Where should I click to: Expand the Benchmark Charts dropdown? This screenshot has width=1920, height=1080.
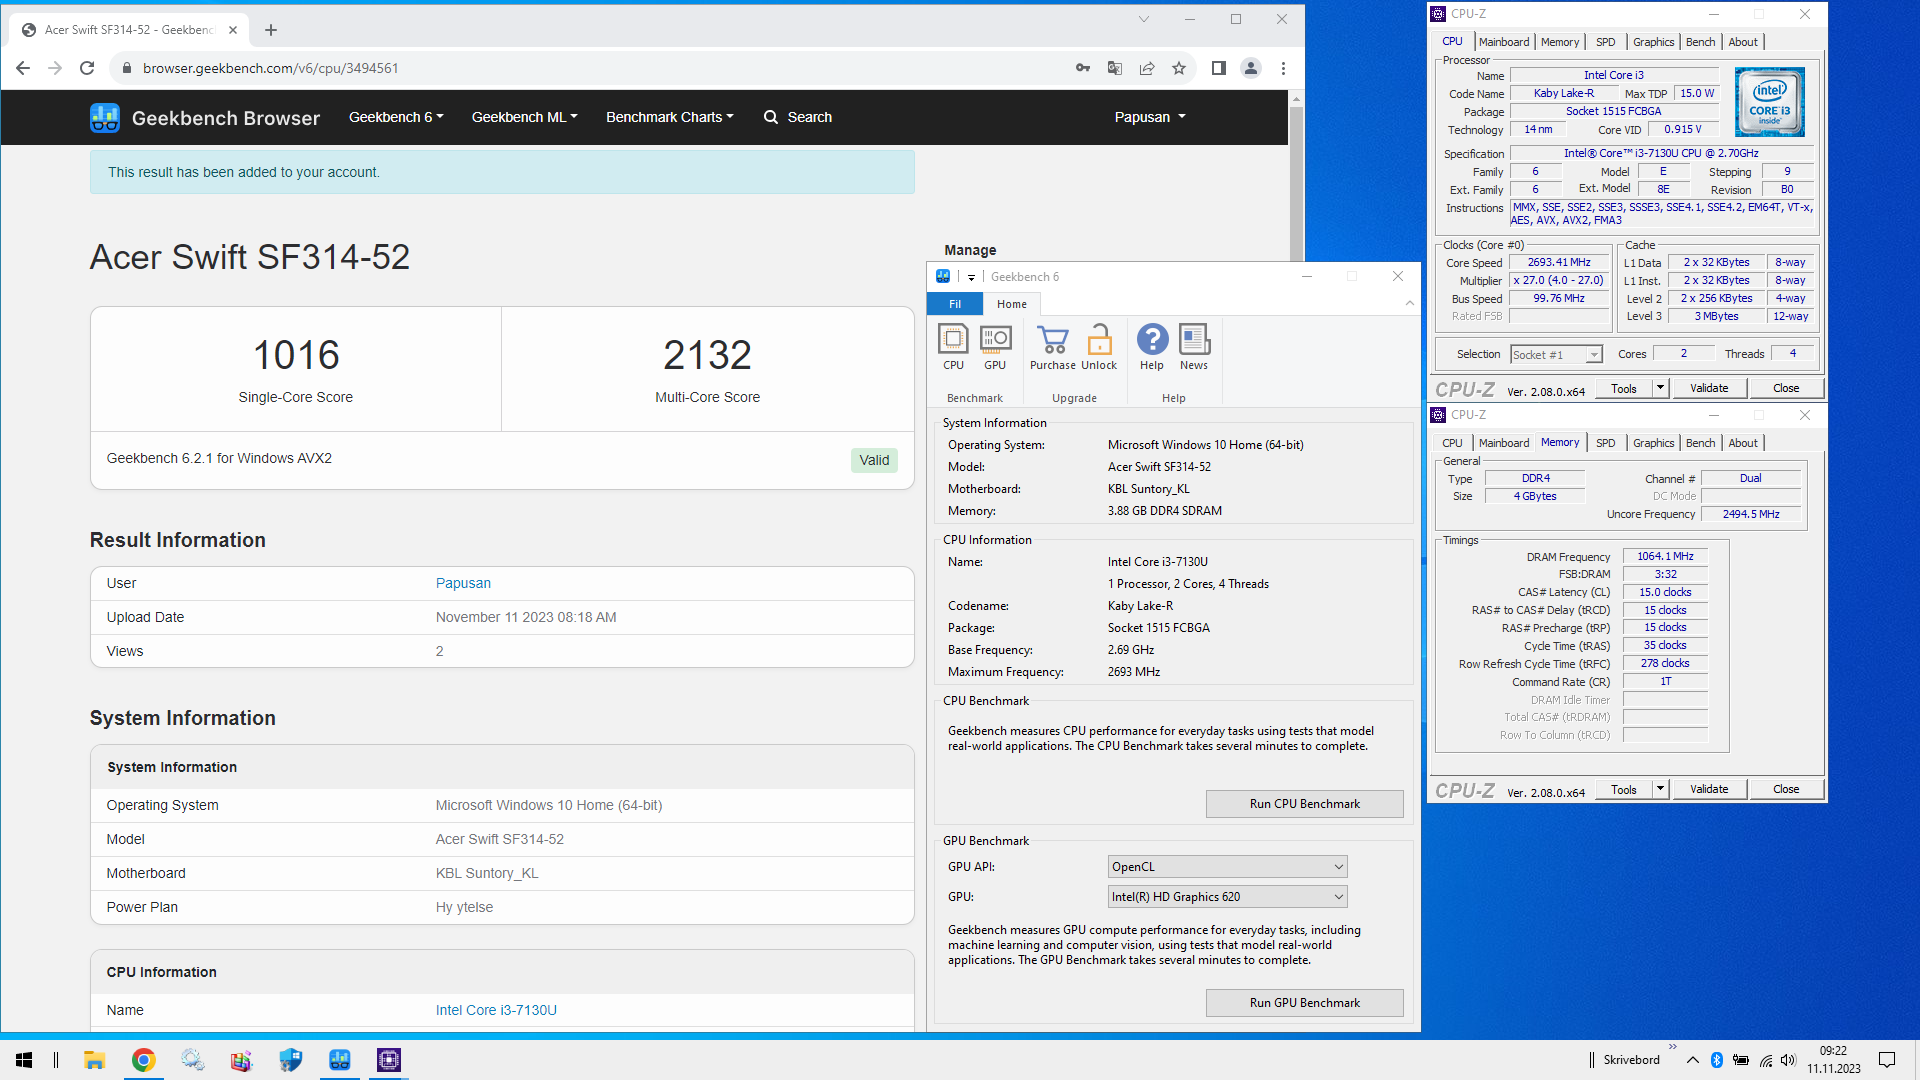tap(670, 117)
